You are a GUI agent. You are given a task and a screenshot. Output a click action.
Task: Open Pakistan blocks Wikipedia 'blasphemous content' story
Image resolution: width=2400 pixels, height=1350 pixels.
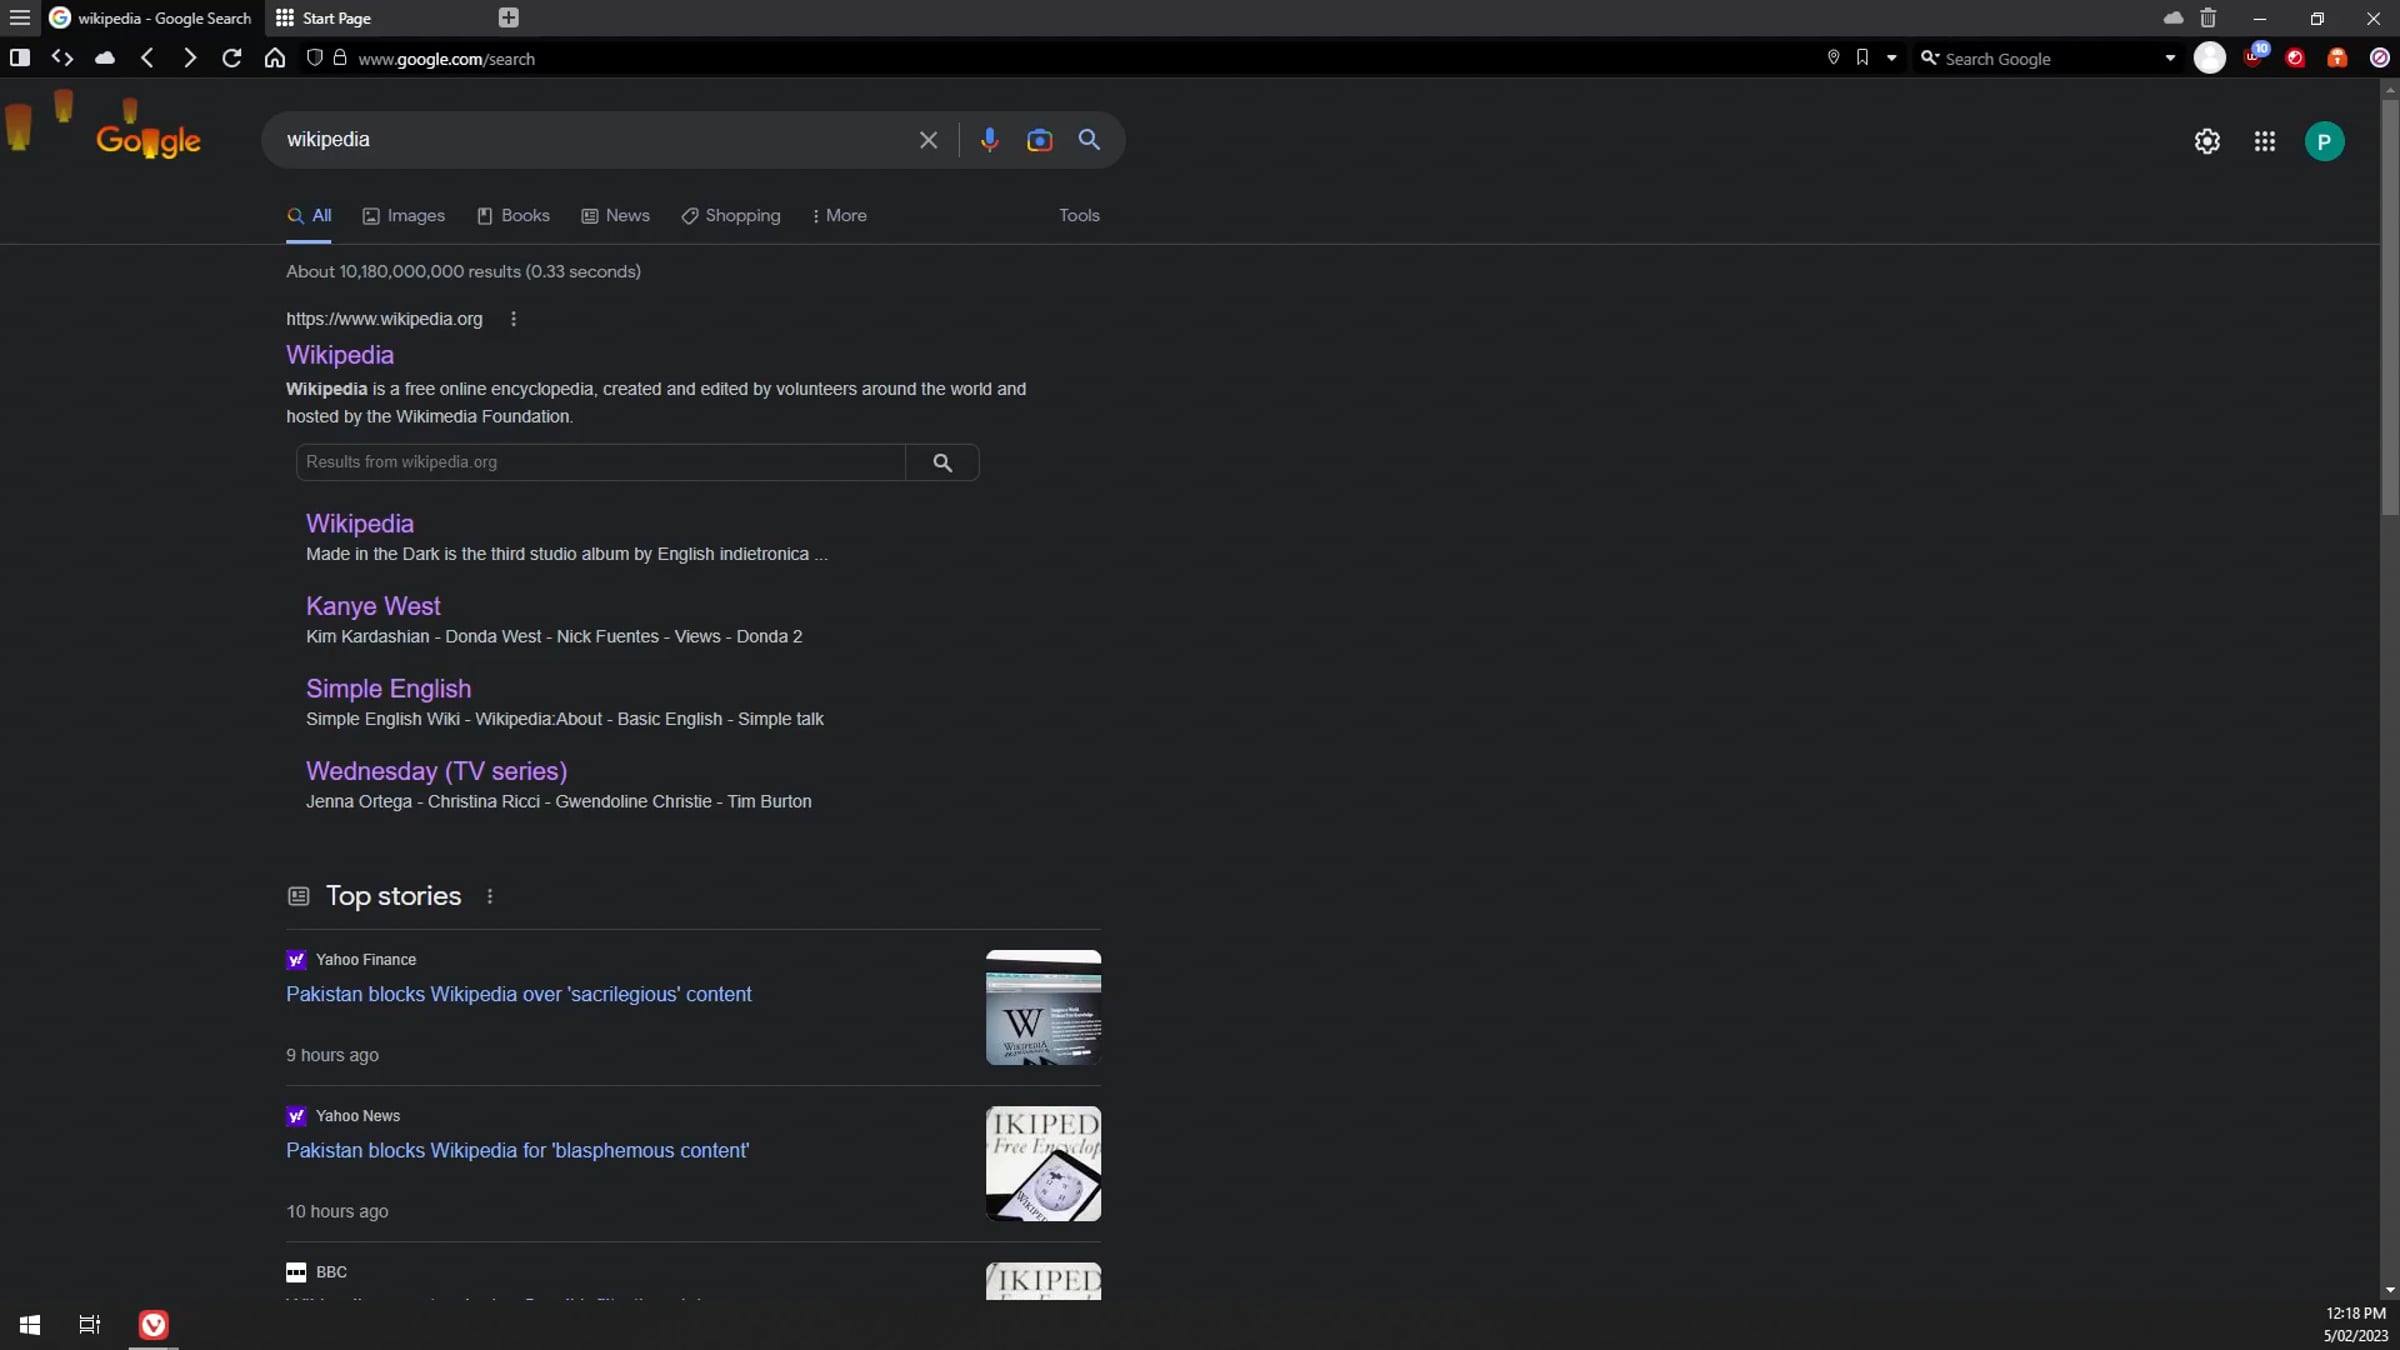coord(518,1150)
